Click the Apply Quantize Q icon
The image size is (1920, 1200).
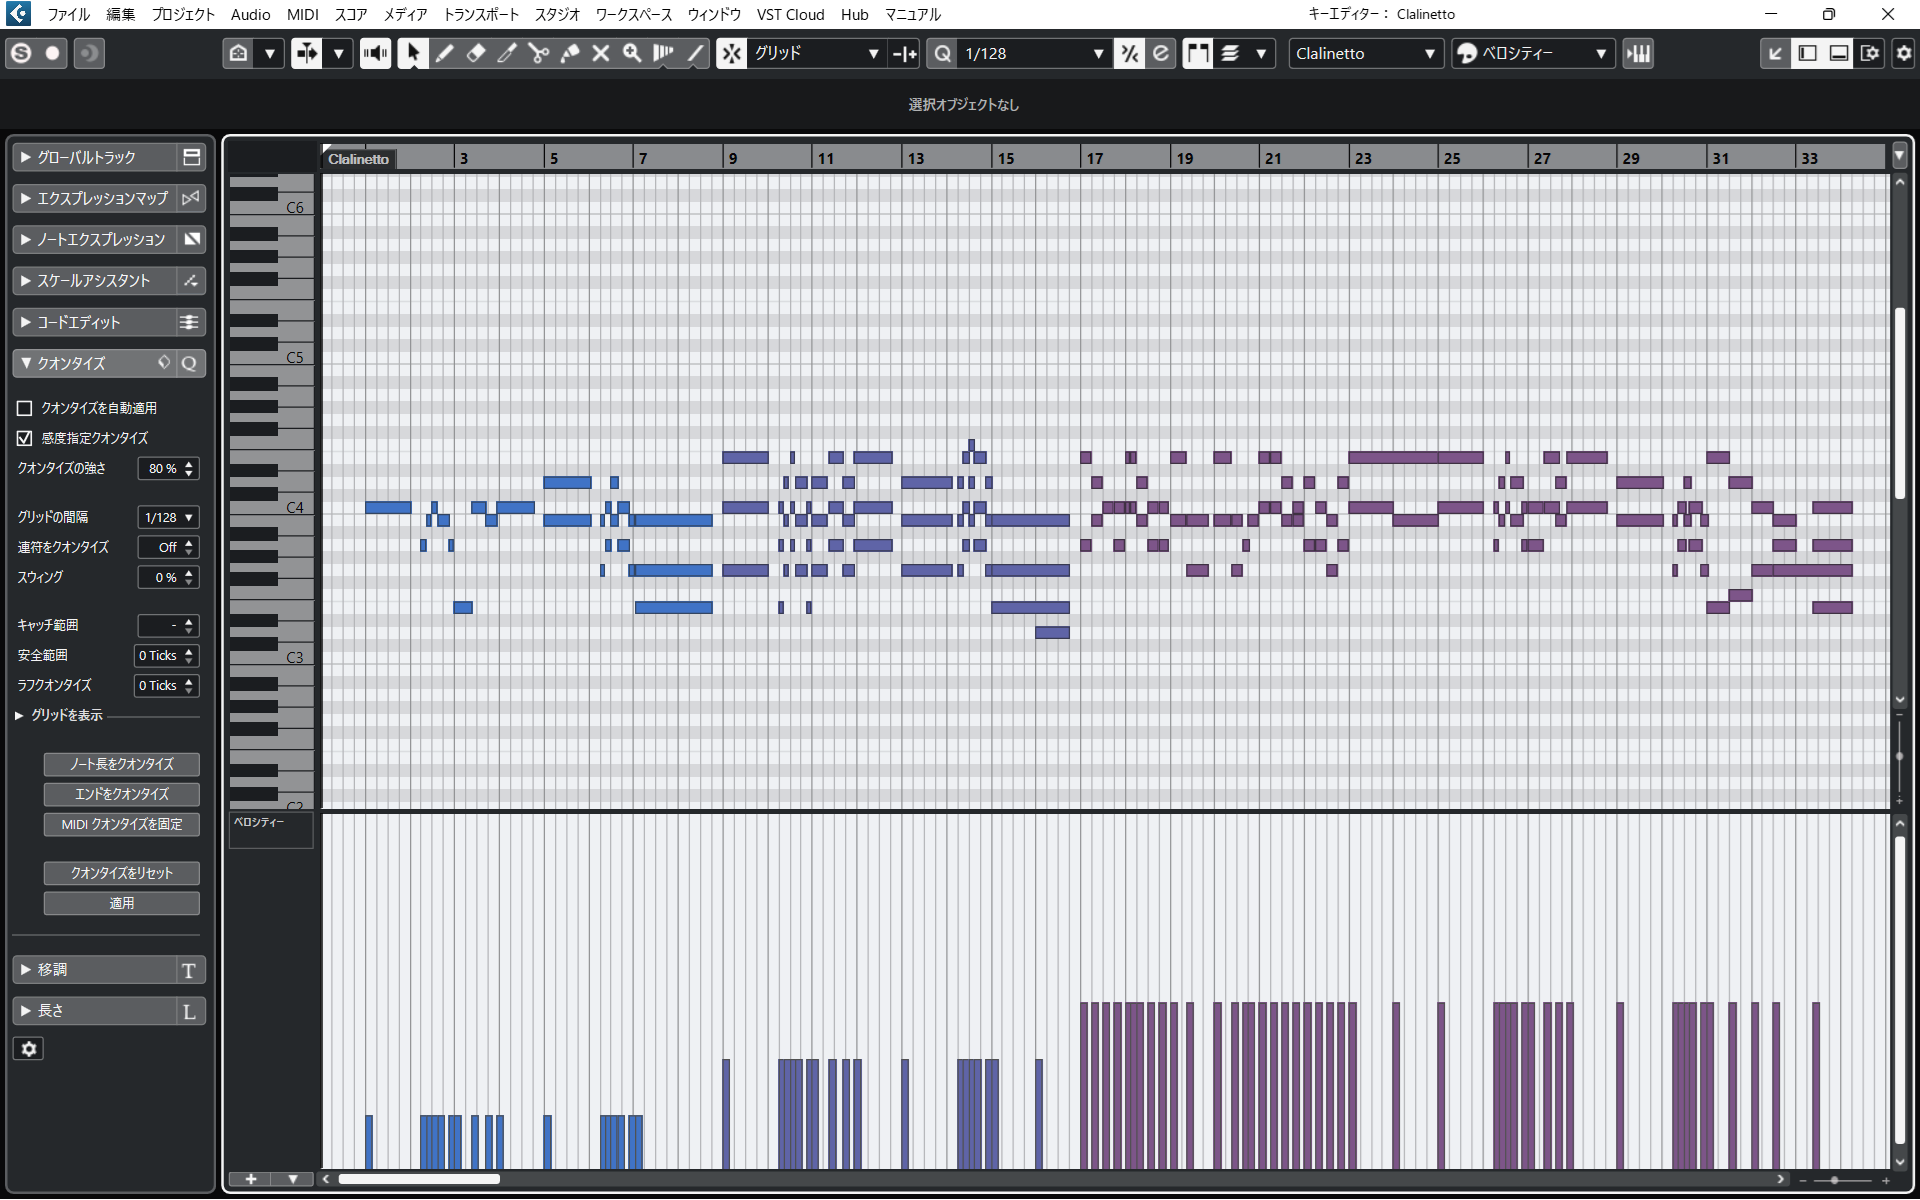tap(943, 53)
